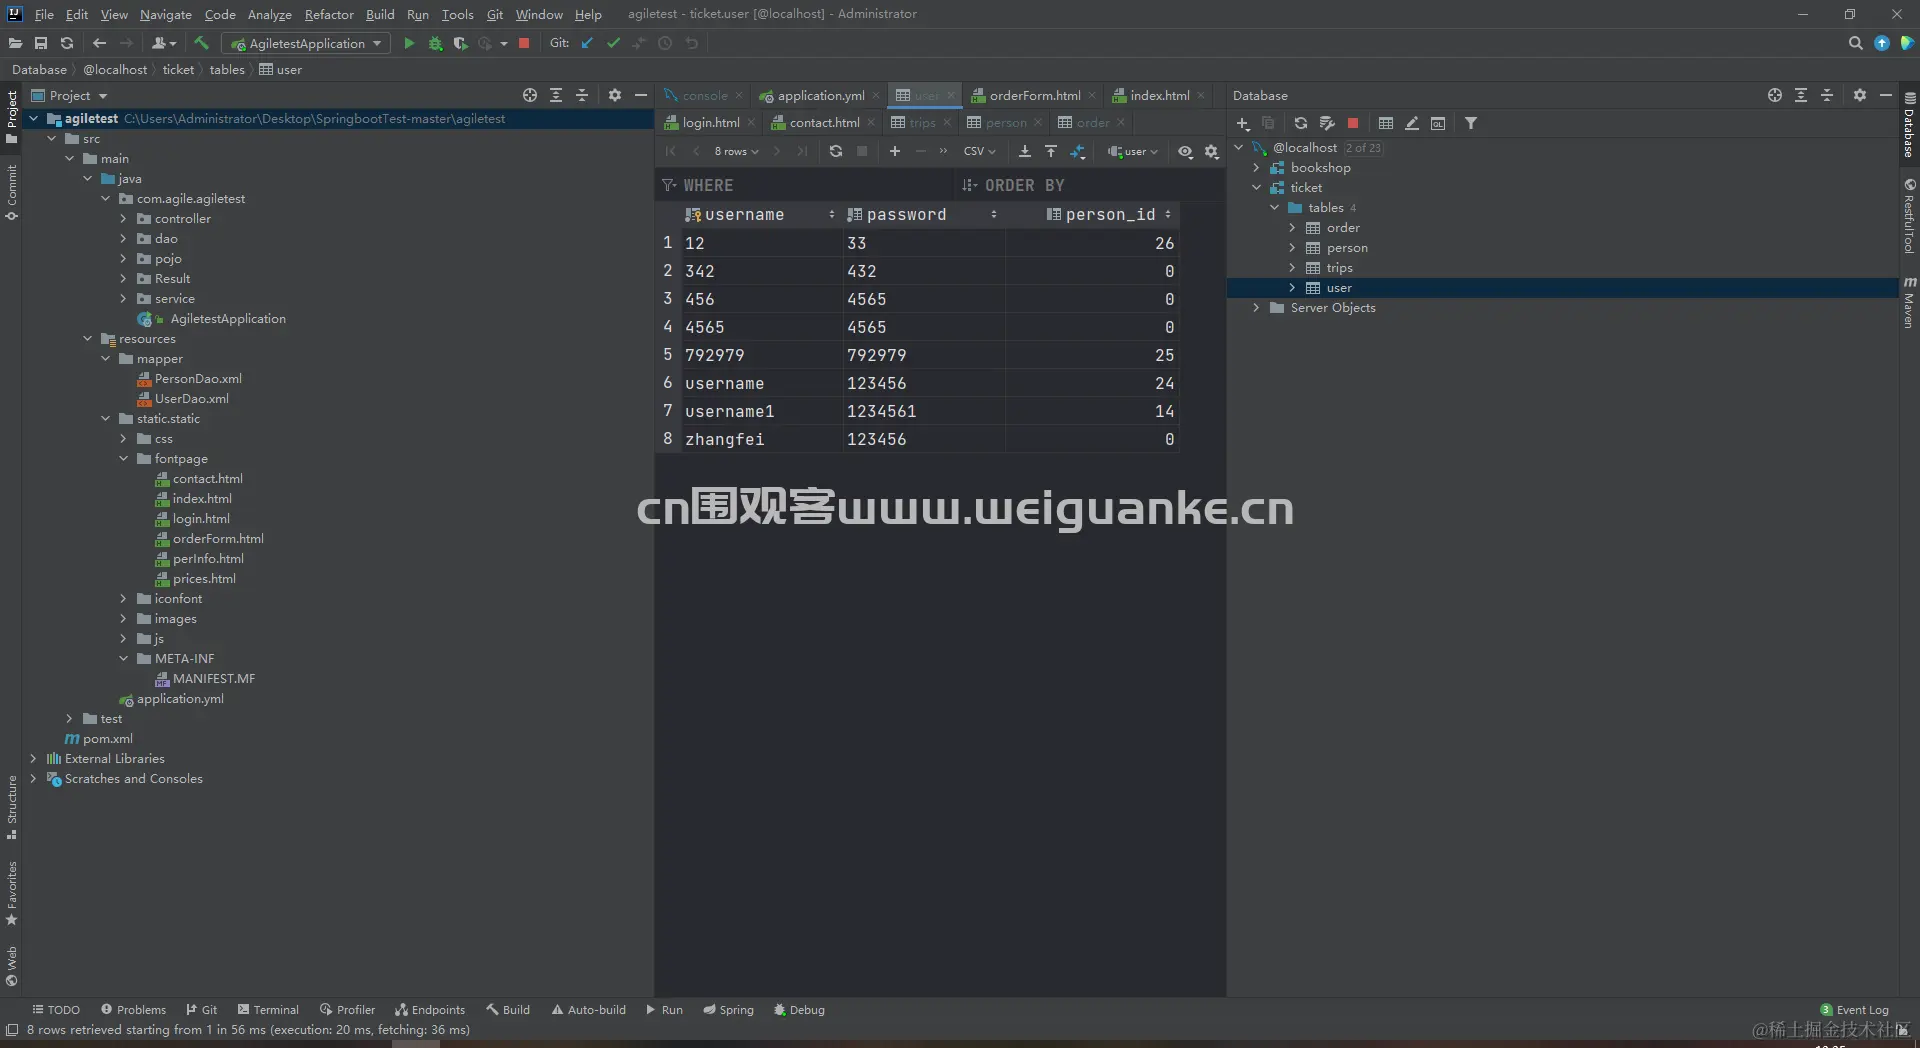Open the Endpoints tool window button
The image size is (1920, 1048).
tap(430, 1010)
